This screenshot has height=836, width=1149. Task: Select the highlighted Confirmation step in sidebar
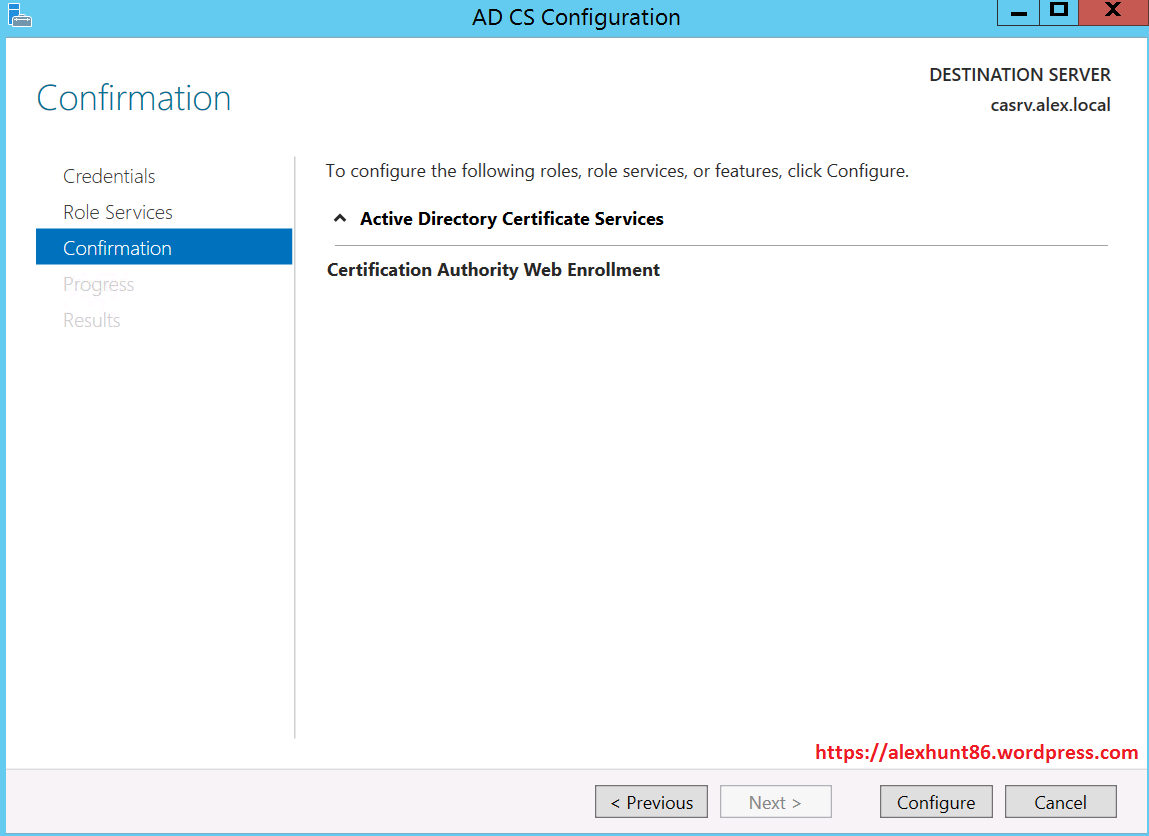coord(117,248)
